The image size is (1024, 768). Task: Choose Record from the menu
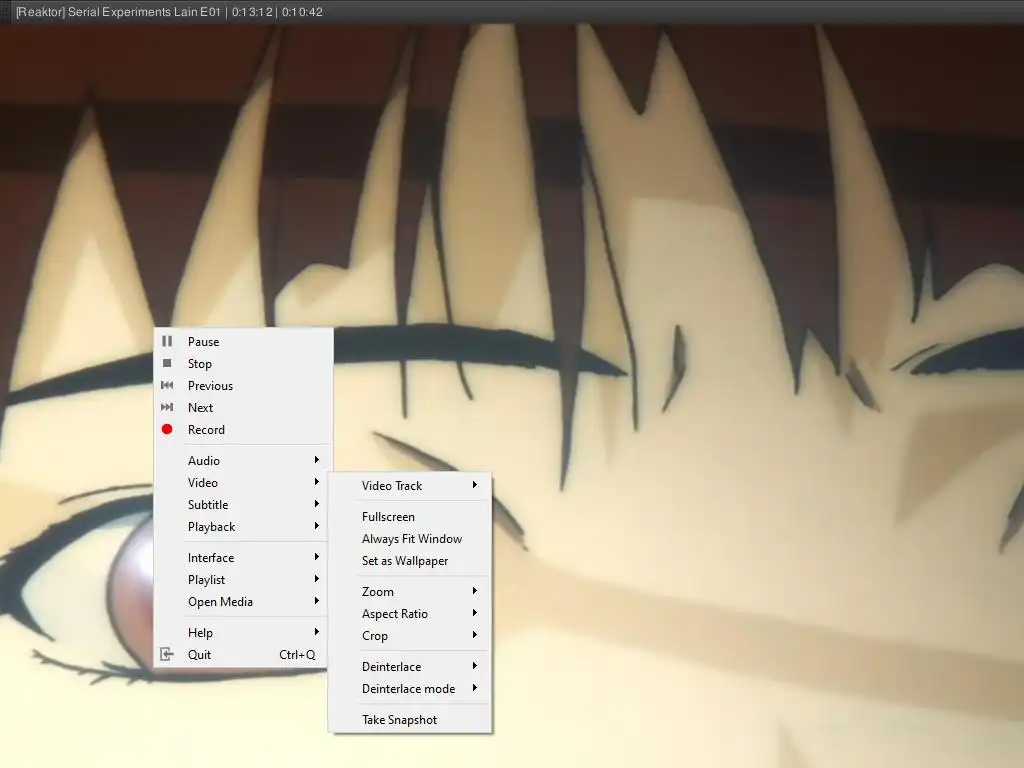click(x=244, y=430)
